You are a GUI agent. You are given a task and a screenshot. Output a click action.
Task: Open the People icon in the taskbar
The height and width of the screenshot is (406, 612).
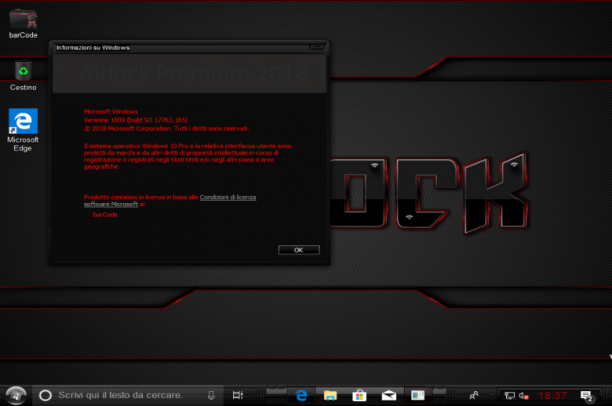tap(474, 395)
